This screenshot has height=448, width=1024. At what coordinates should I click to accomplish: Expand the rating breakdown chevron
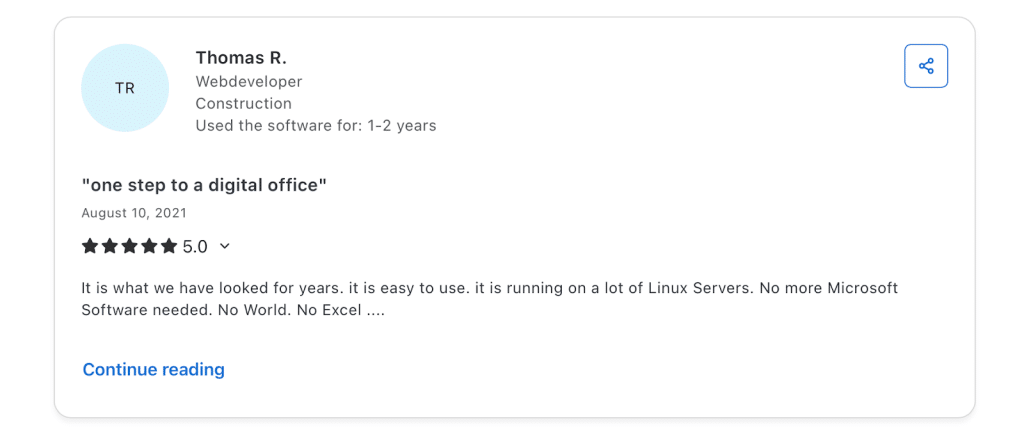[x=224, y=246]
